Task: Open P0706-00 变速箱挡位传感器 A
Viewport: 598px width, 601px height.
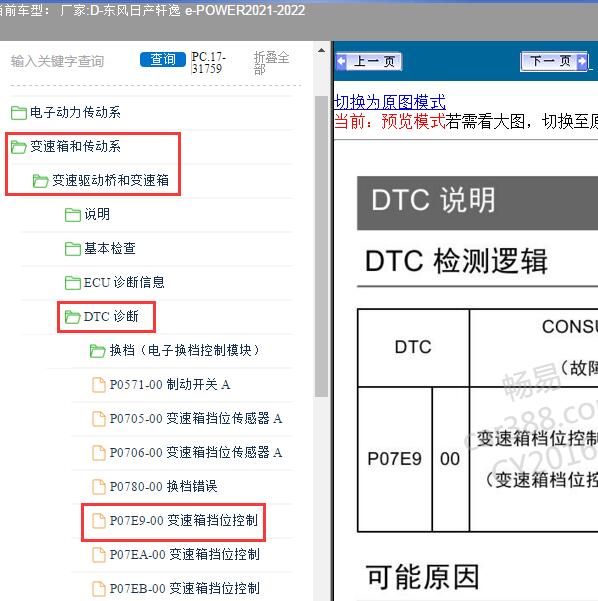Action: click(x=196, y=453)
